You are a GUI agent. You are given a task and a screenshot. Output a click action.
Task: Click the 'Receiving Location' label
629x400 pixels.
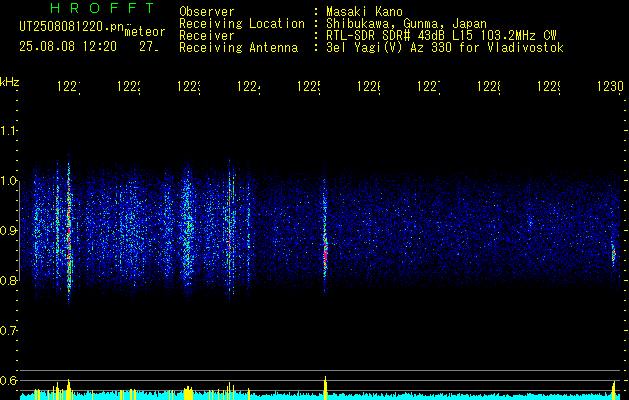(242, 24)
